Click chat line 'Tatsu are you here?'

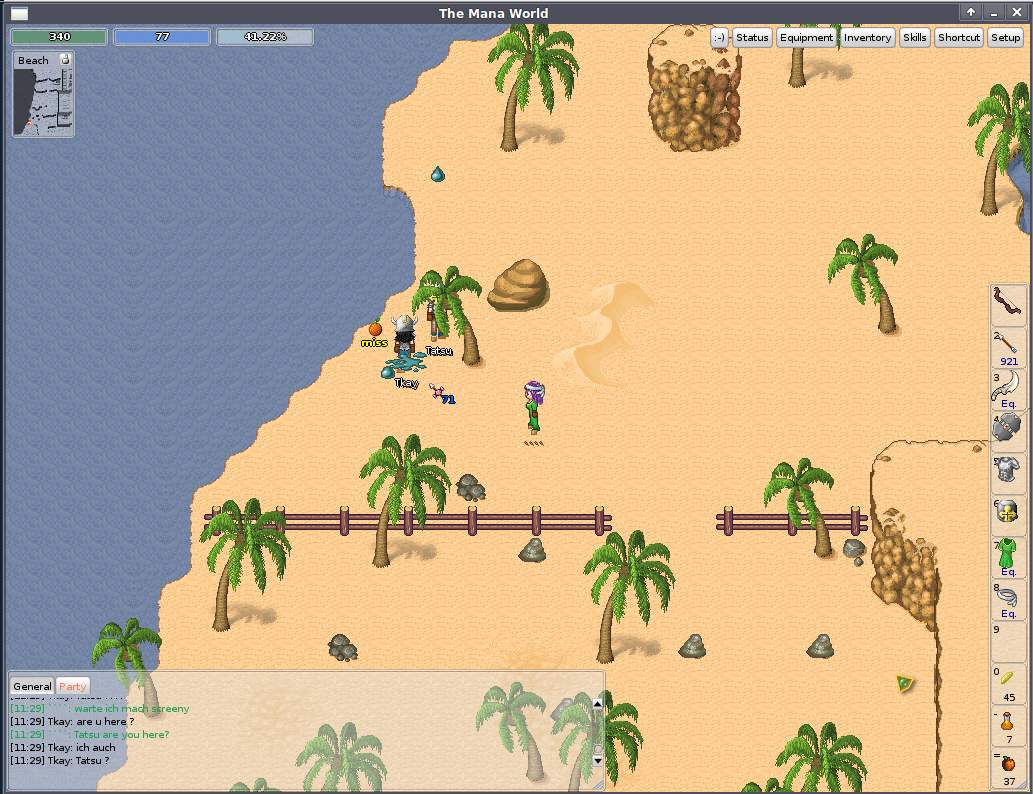[90, 734]
